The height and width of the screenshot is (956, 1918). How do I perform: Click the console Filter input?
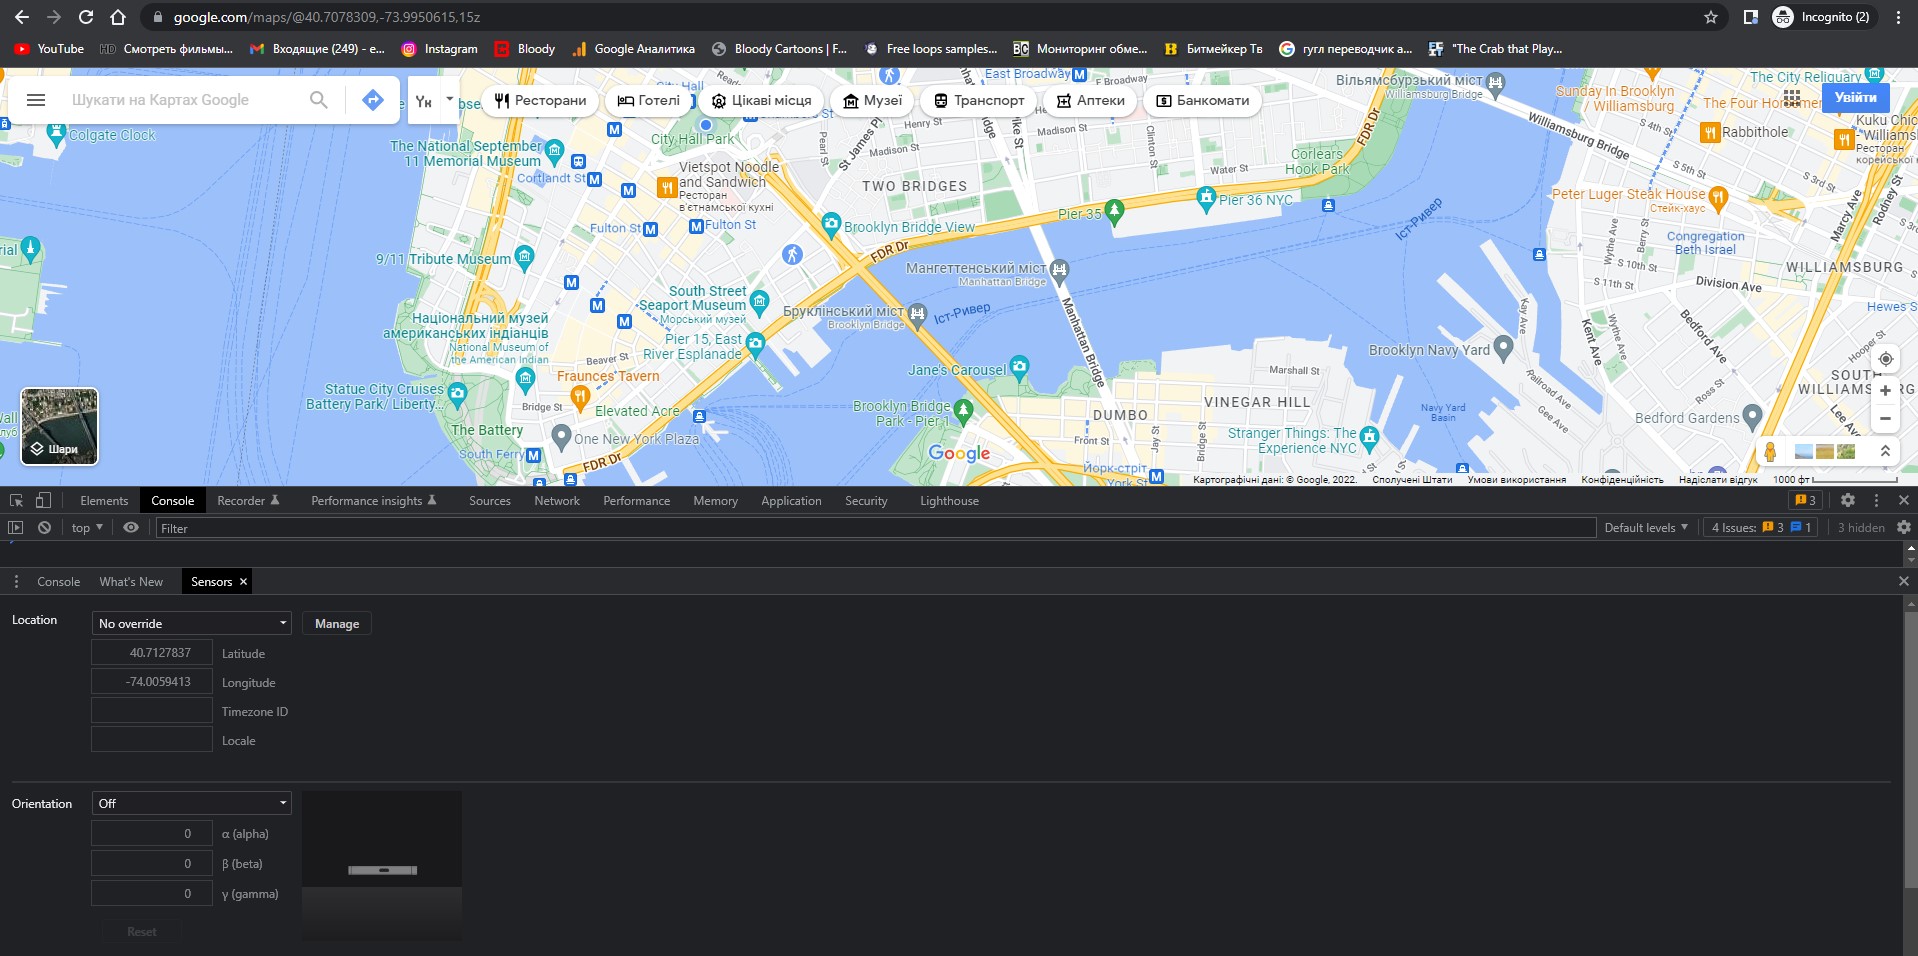point(876,528)
